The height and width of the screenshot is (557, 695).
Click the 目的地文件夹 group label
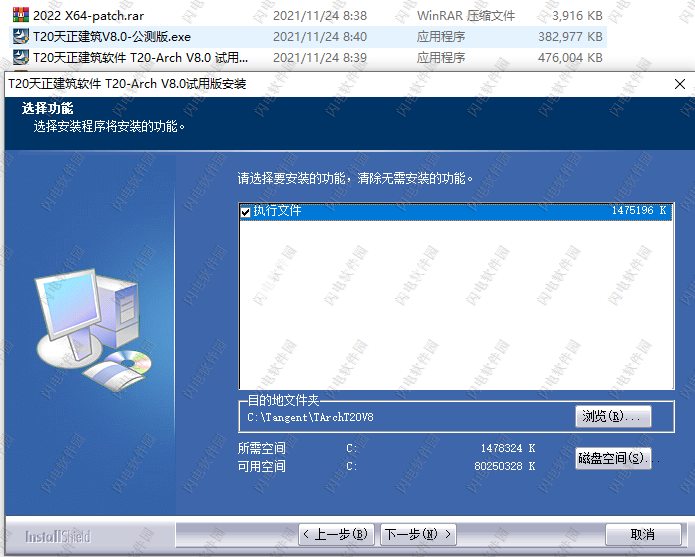coord(283,401)
